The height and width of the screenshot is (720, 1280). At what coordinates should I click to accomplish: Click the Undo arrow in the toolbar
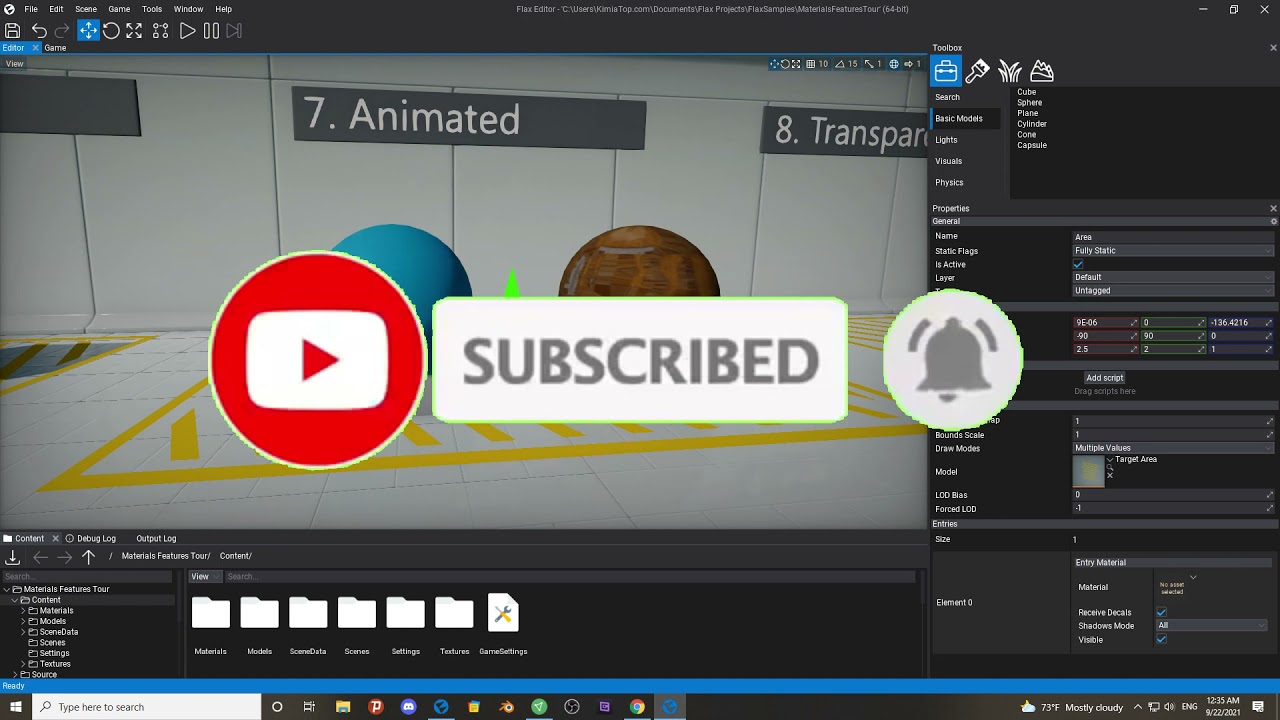pos(39,31)
